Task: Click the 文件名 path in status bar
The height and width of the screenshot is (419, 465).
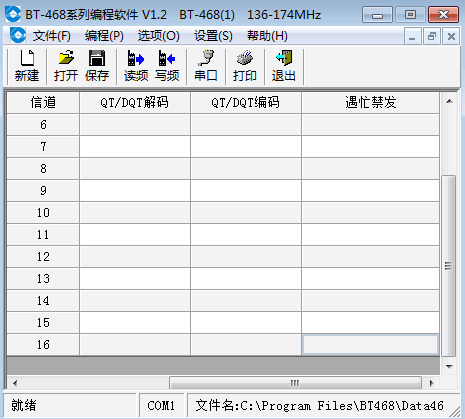Action: click(x=319, y=406)
